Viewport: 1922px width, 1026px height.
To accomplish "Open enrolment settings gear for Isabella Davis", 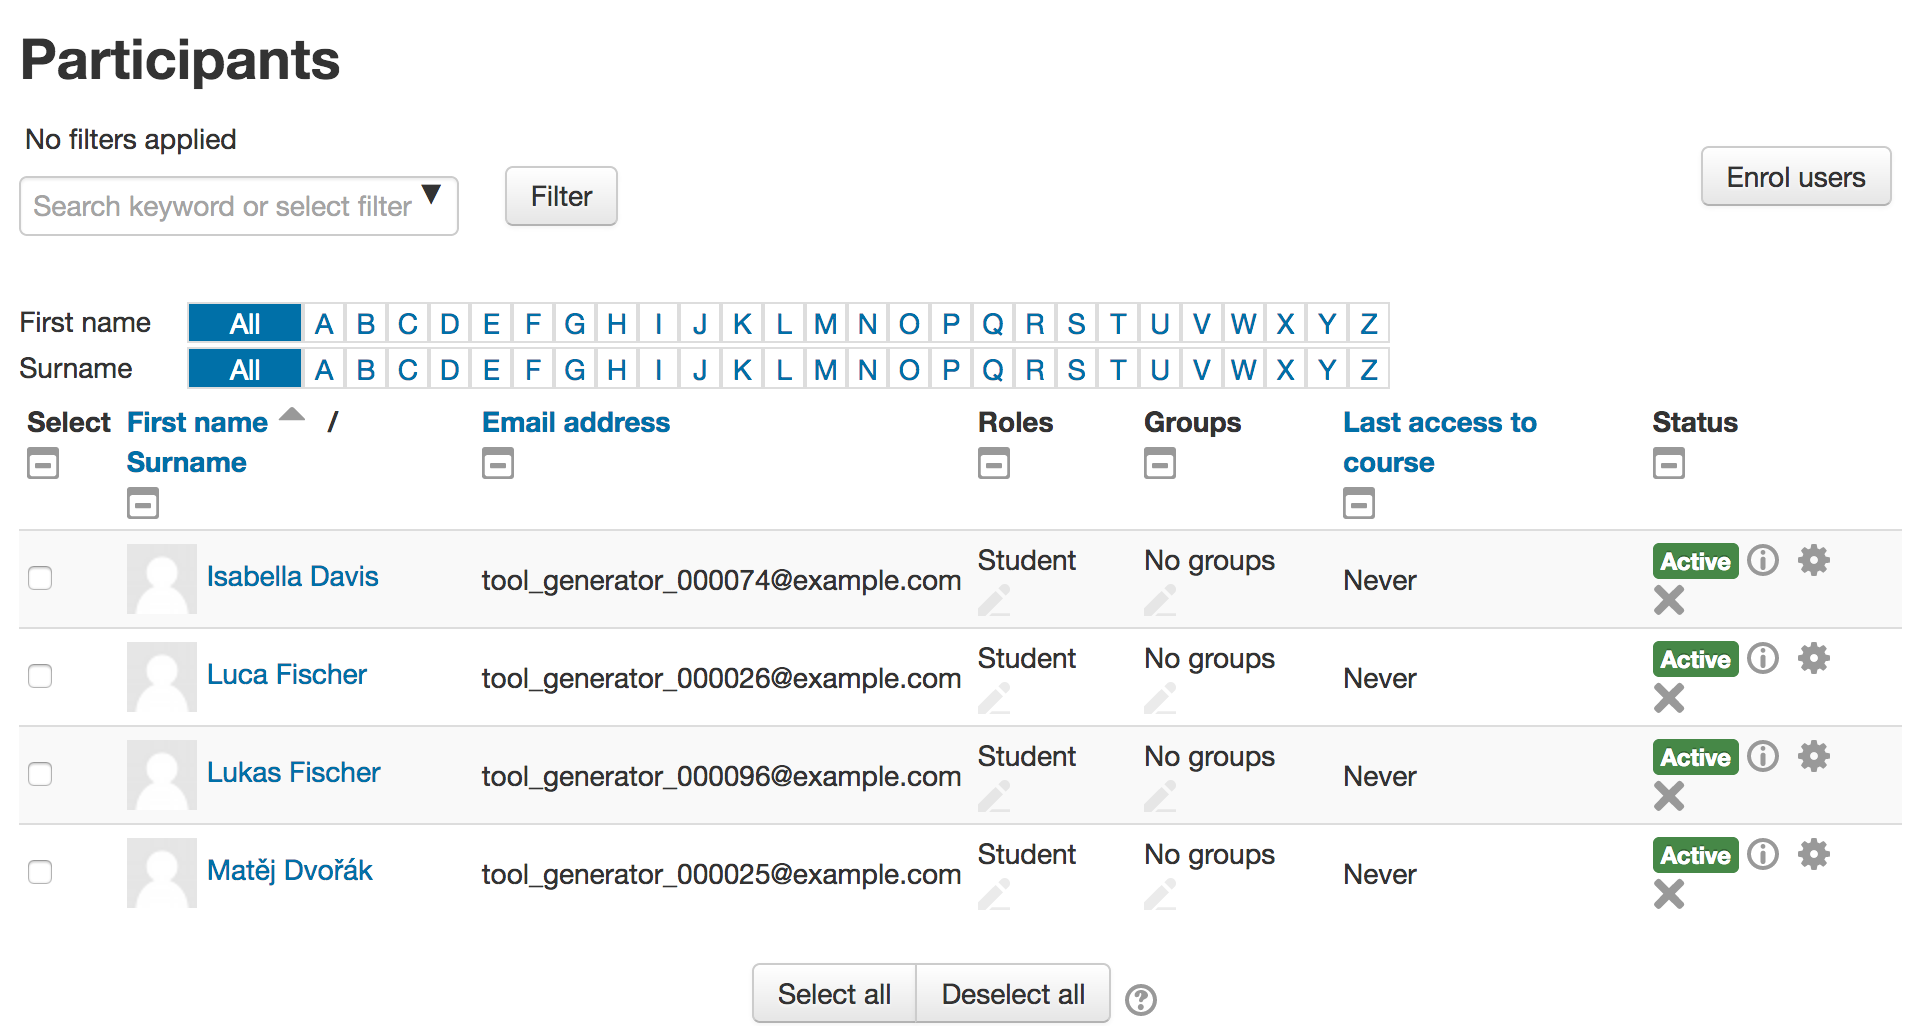I will (1813, 560).
